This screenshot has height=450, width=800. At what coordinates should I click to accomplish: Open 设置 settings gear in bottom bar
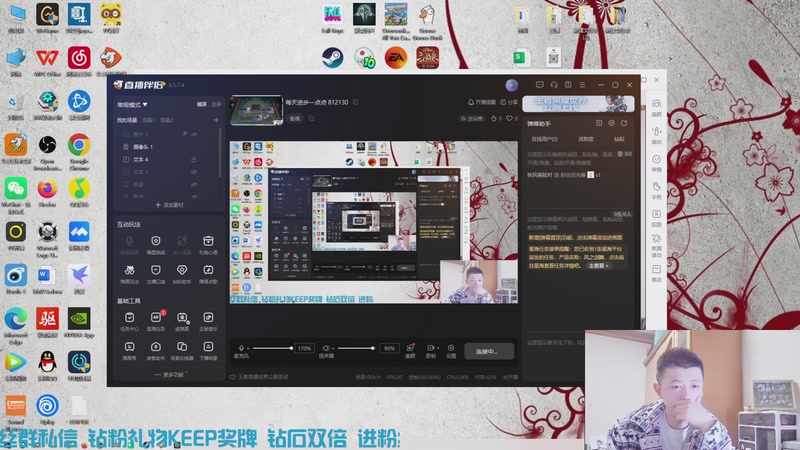click(451, 351)
